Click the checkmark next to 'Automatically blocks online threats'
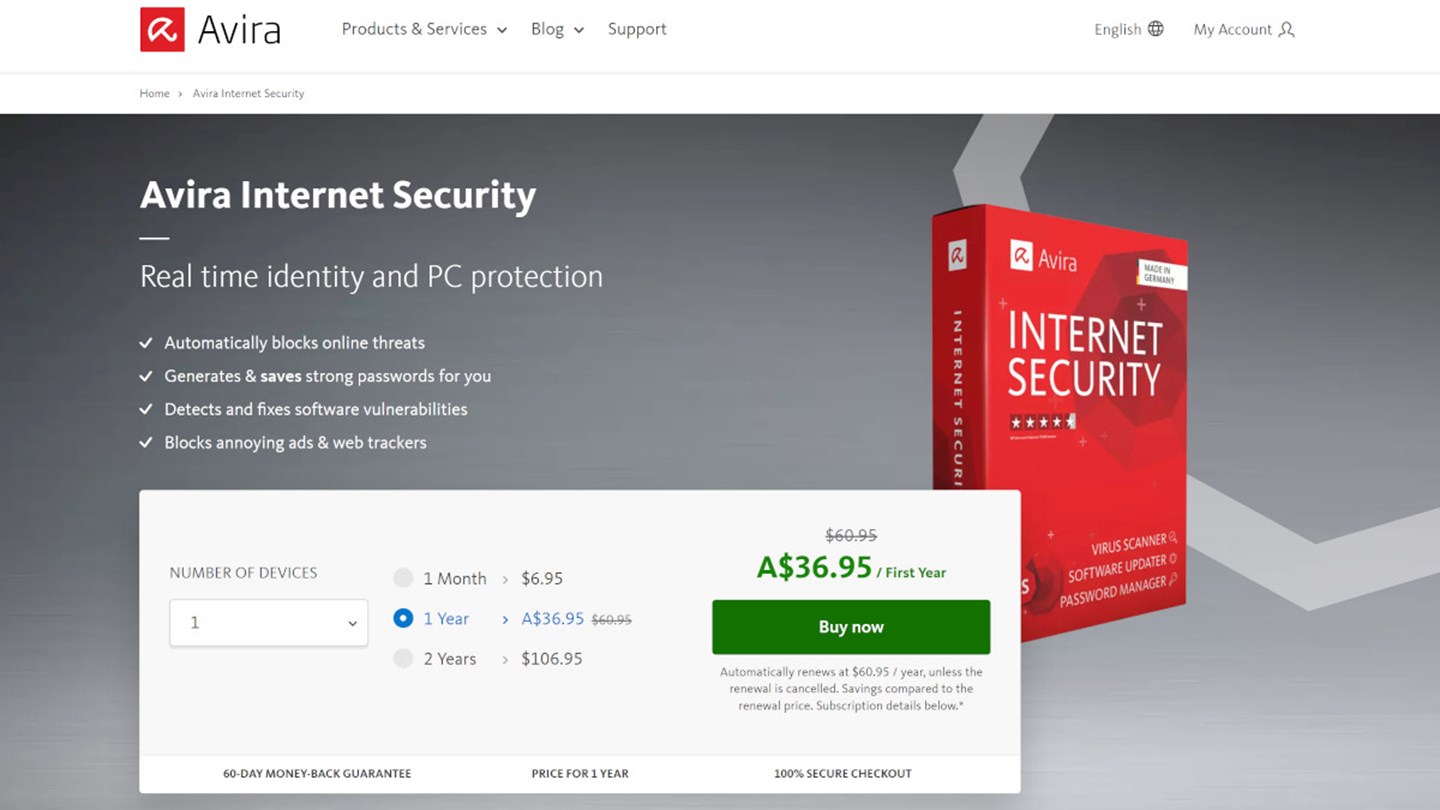The image size is (1440, 810). click(x=146, y=342)
